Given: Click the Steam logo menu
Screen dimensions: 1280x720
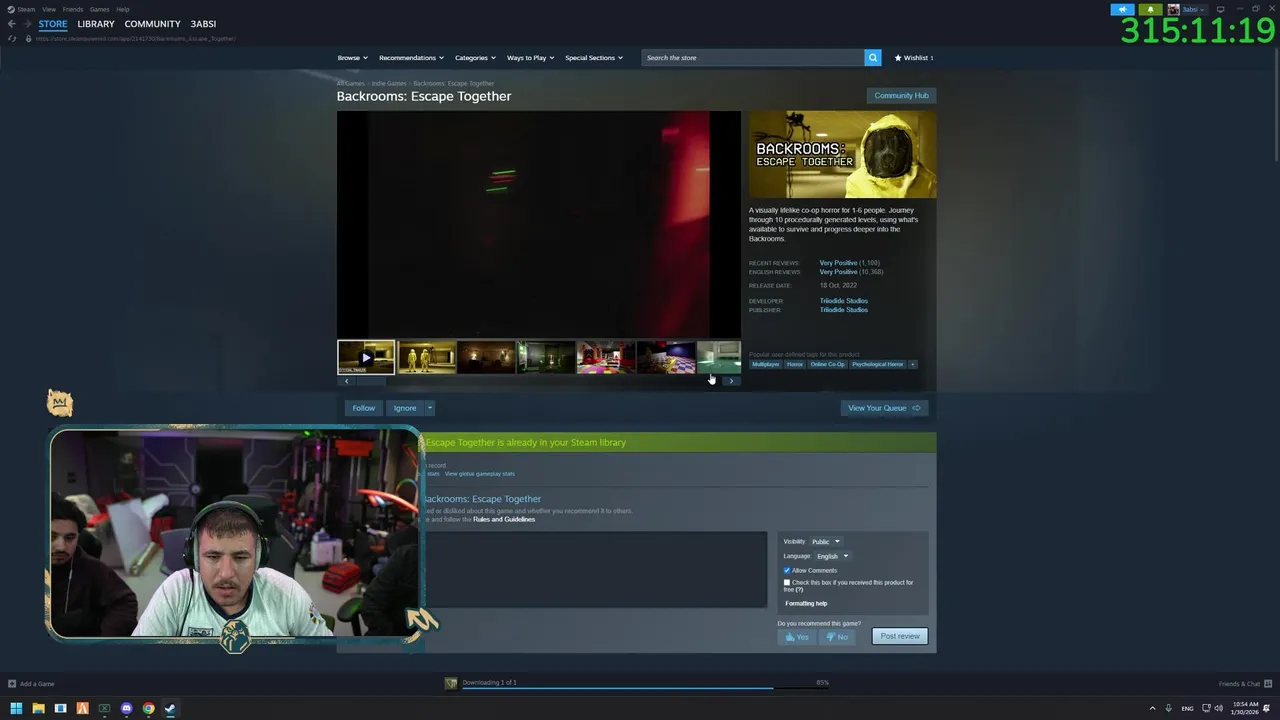Looking at the screenshot, I should [10, 9].
